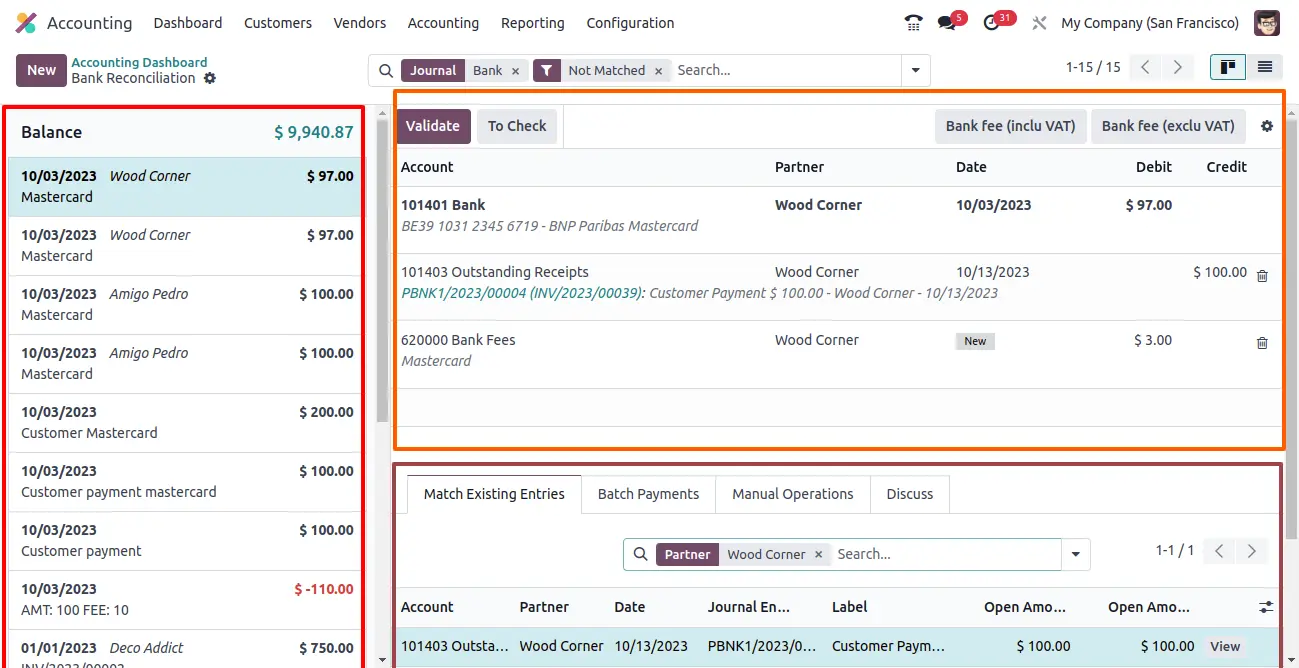This screenshot has height=668, width=1299.
Task: Remove the Wood Corner partner facet
Action: (x=818, y=554)
